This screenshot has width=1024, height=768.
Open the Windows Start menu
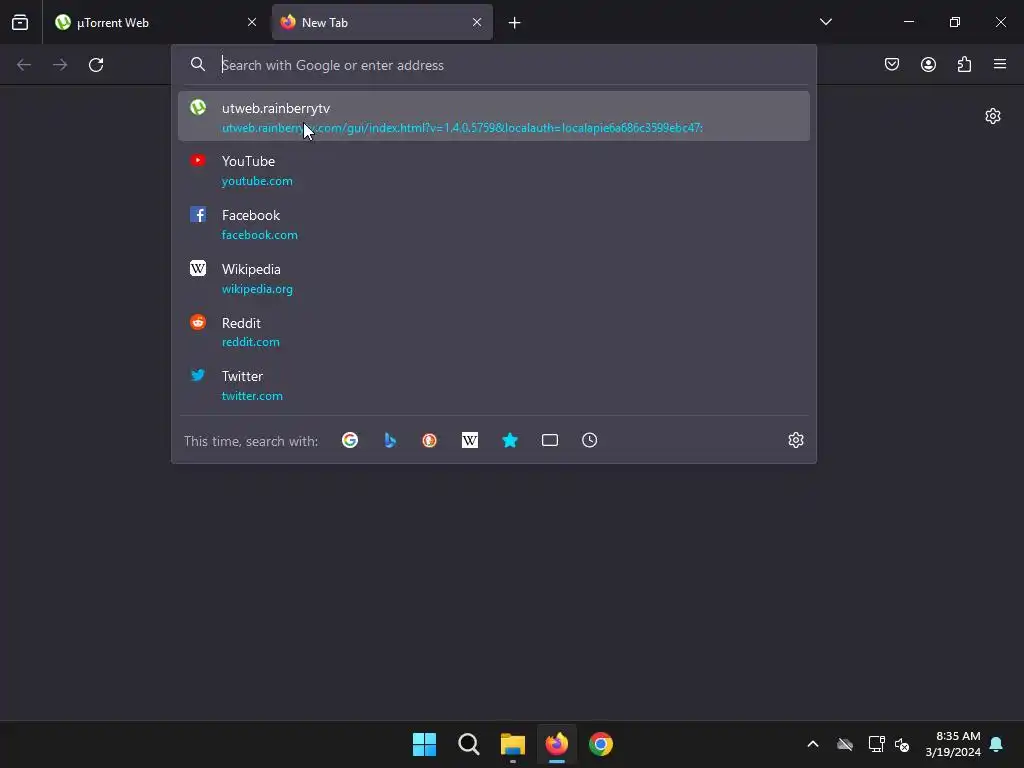point(424,744)
